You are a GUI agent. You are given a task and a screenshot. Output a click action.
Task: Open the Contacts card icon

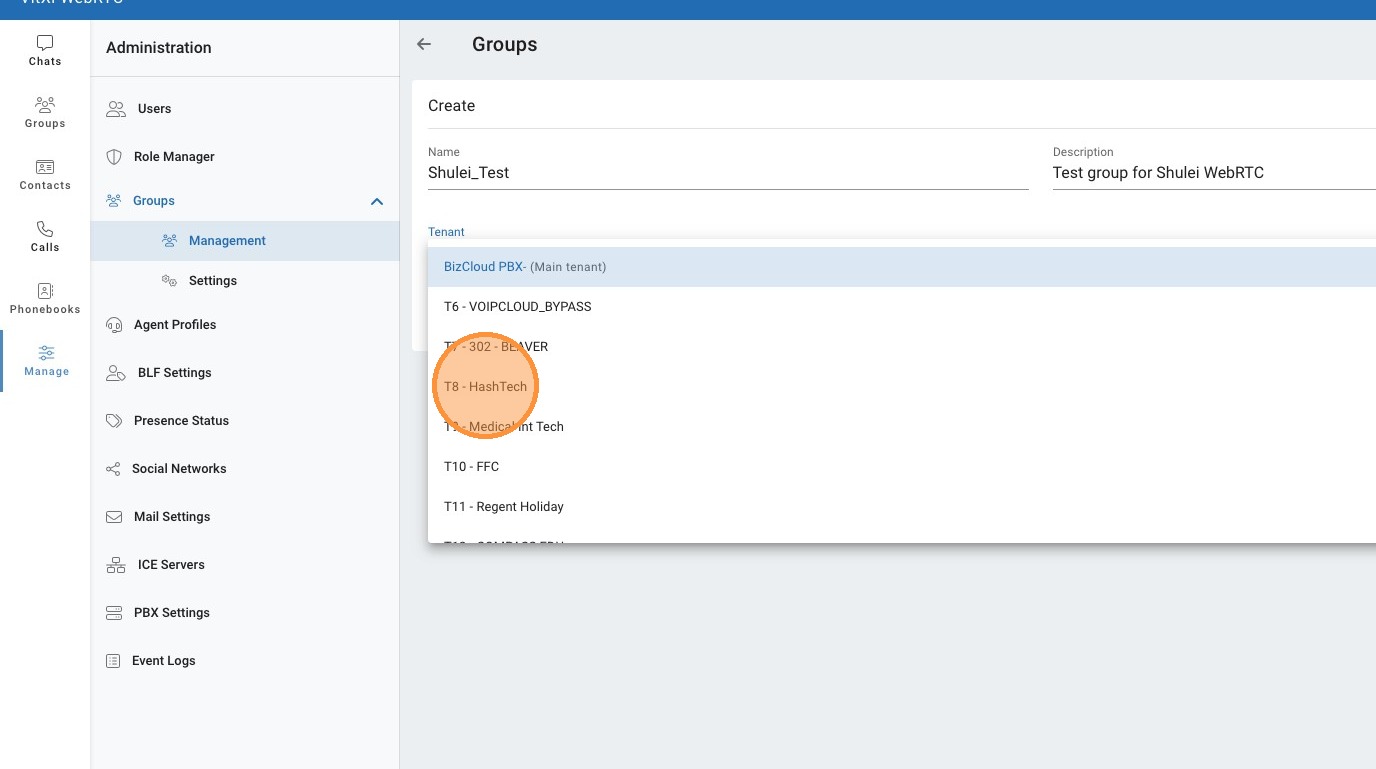[x=45, y=167]
